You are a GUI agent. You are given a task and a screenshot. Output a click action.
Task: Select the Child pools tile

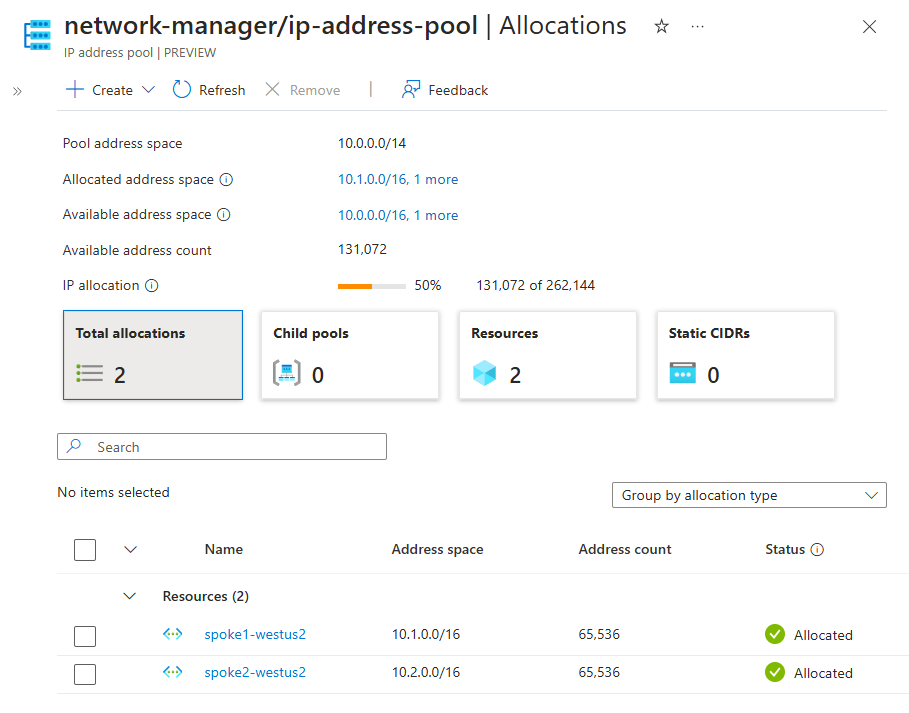click(x=350, y=355)
